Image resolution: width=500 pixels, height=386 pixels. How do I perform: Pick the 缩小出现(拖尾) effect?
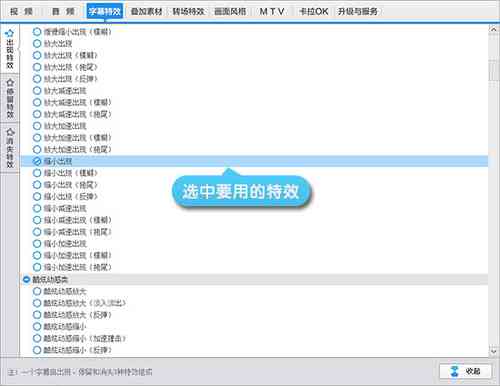point(65,185)
